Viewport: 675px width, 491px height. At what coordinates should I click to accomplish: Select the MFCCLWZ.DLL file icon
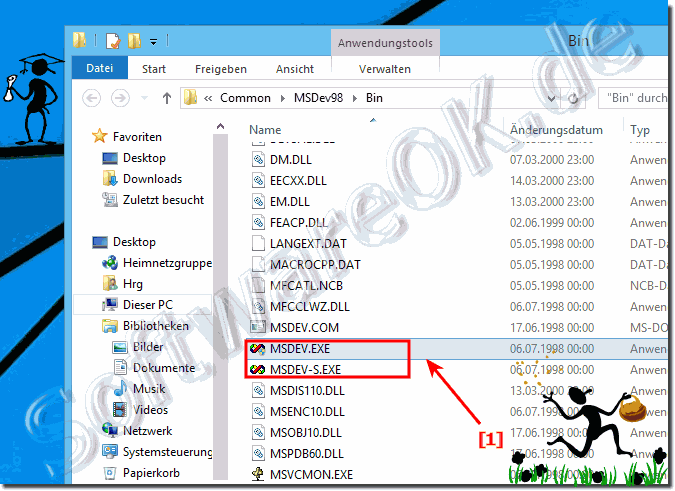[258, 307]
